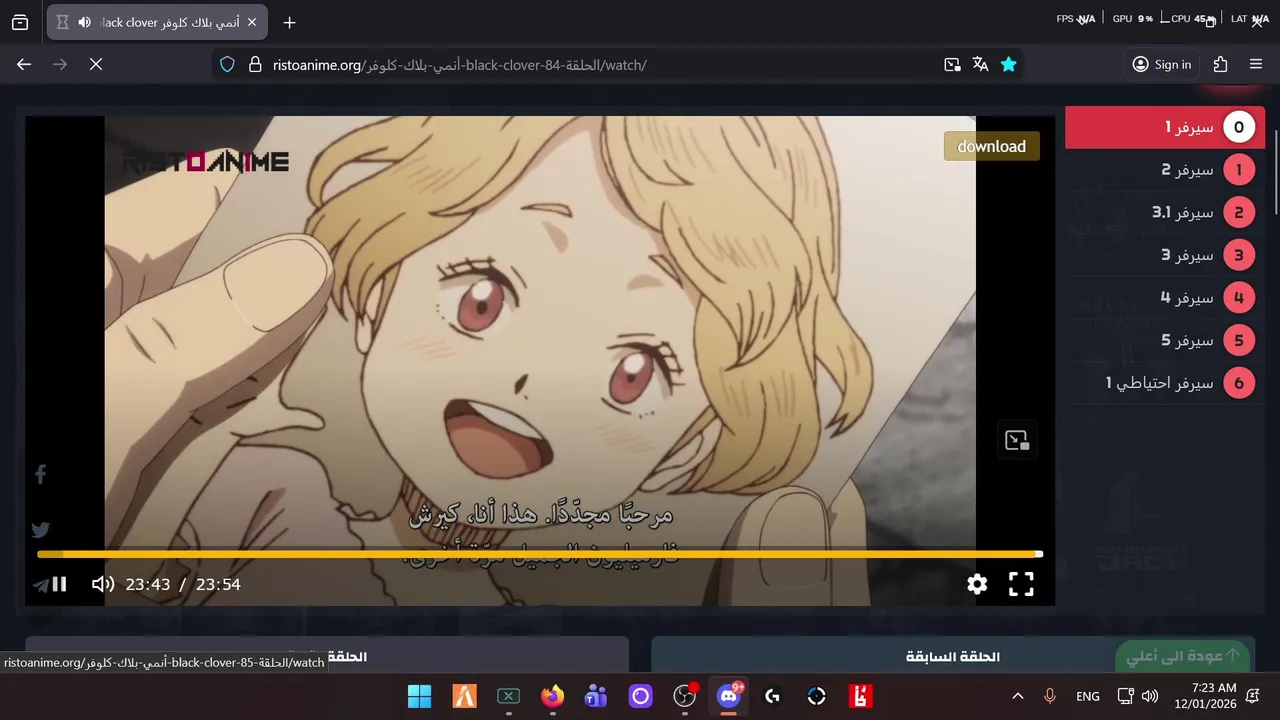The image size is (1280, 720).
Task: Enter fullscreen video mode
Action: point(1021,585)
